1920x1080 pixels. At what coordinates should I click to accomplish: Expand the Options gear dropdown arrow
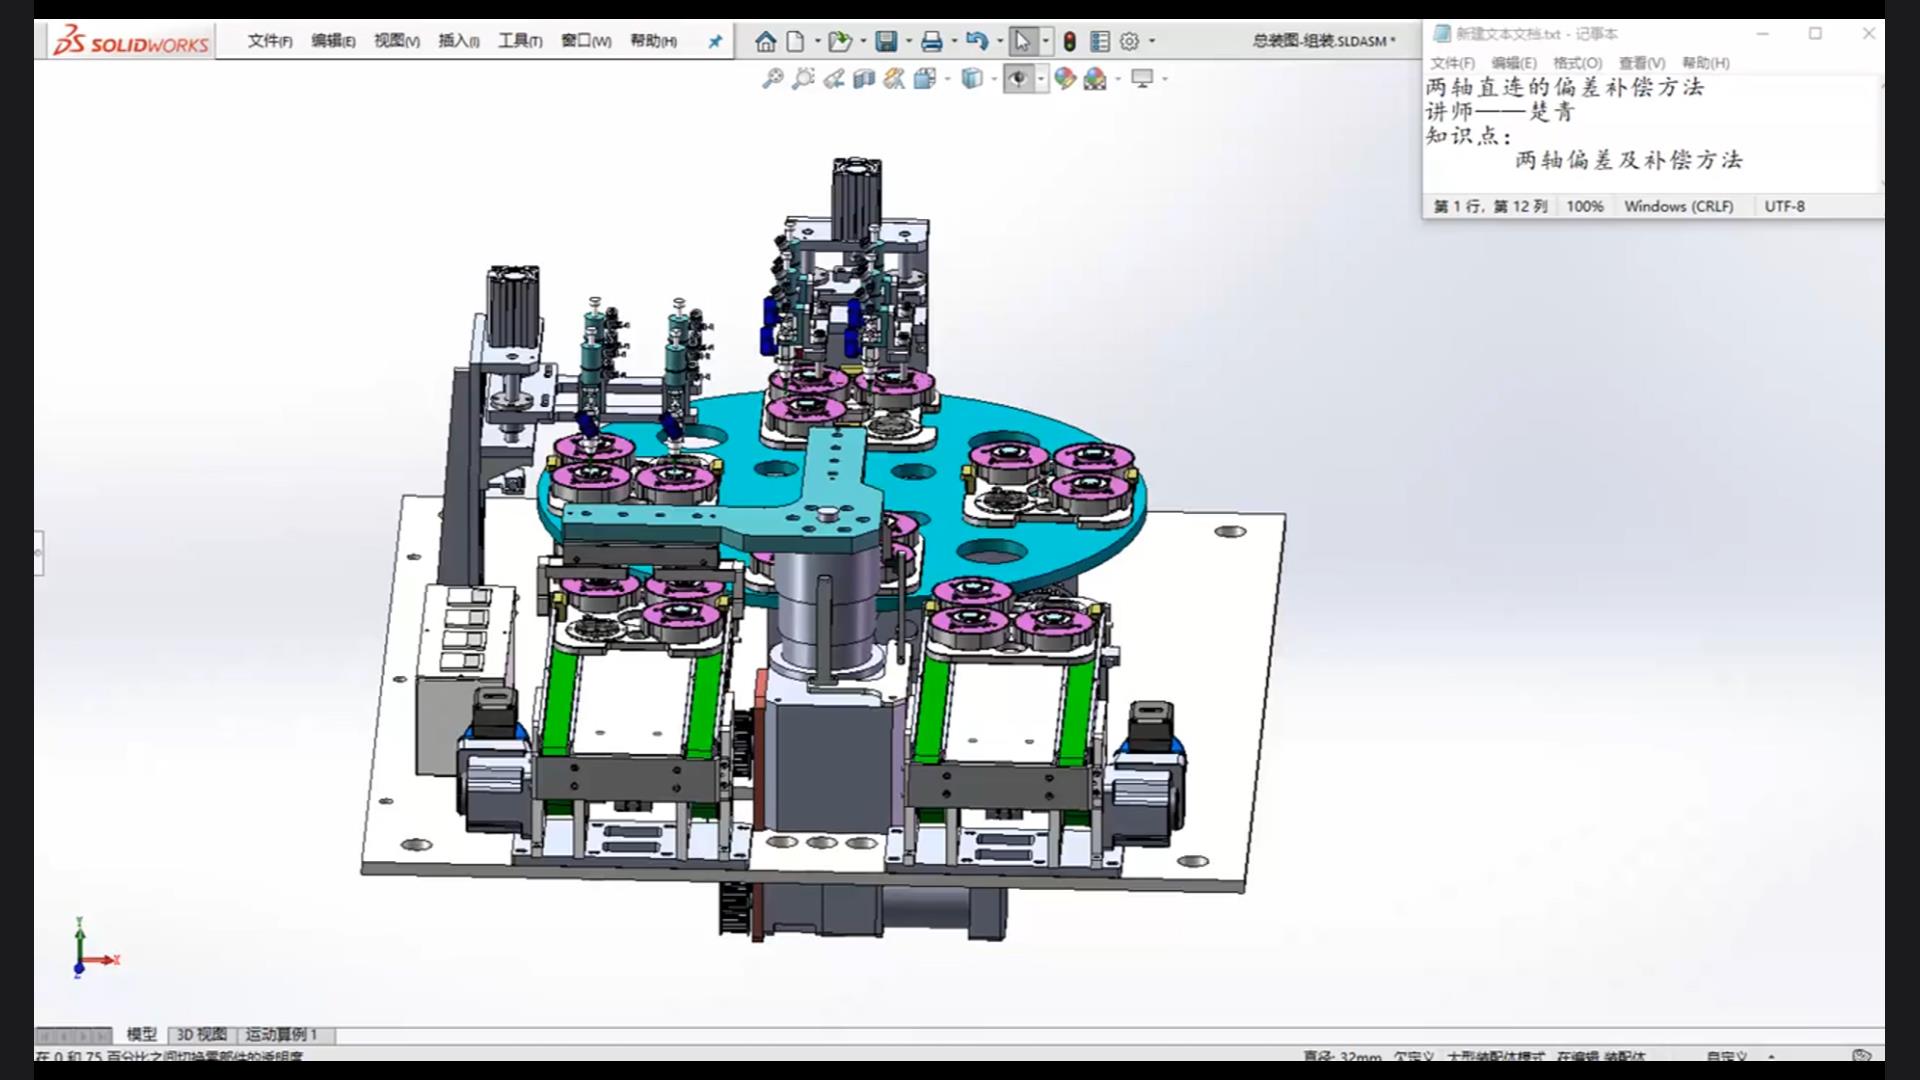(1152, 41)
